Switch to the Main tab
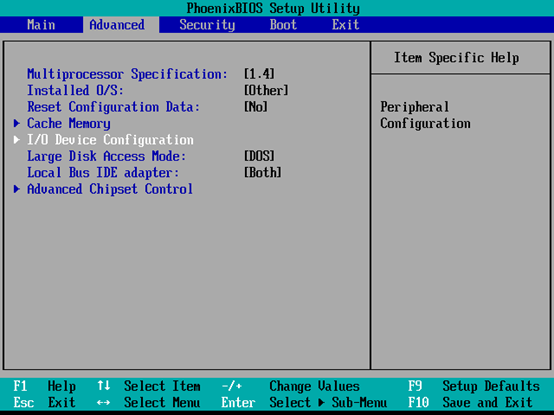The width and height of the screenshot is (554, 415). [x=41, y=25]
